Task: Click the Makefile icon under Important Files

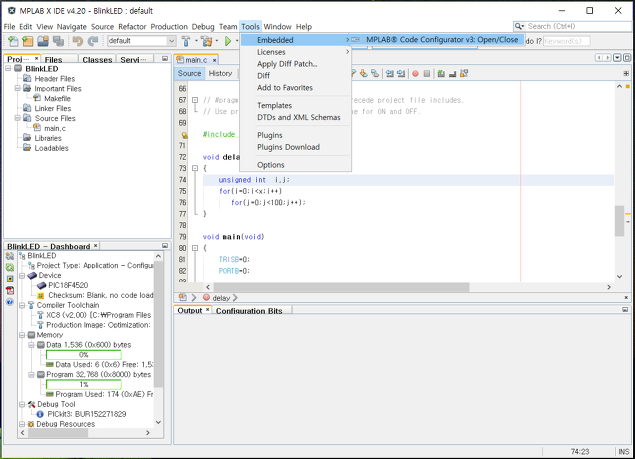Action: pos(37,98)
